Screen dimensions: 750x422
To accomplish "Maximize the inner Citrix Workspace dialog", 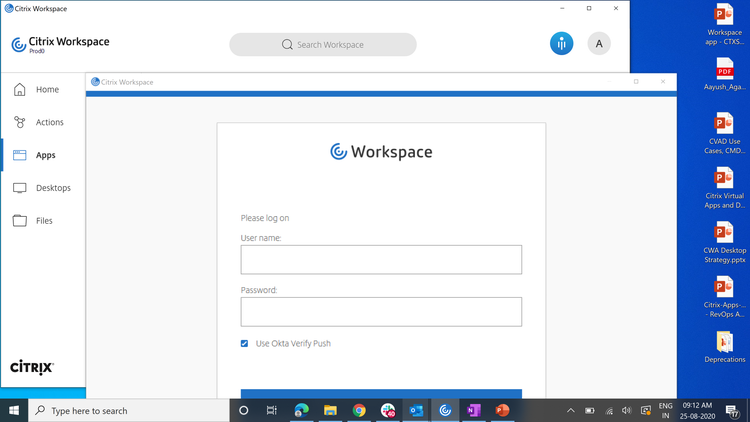I will pyautogui.click(x=636, y=82).
